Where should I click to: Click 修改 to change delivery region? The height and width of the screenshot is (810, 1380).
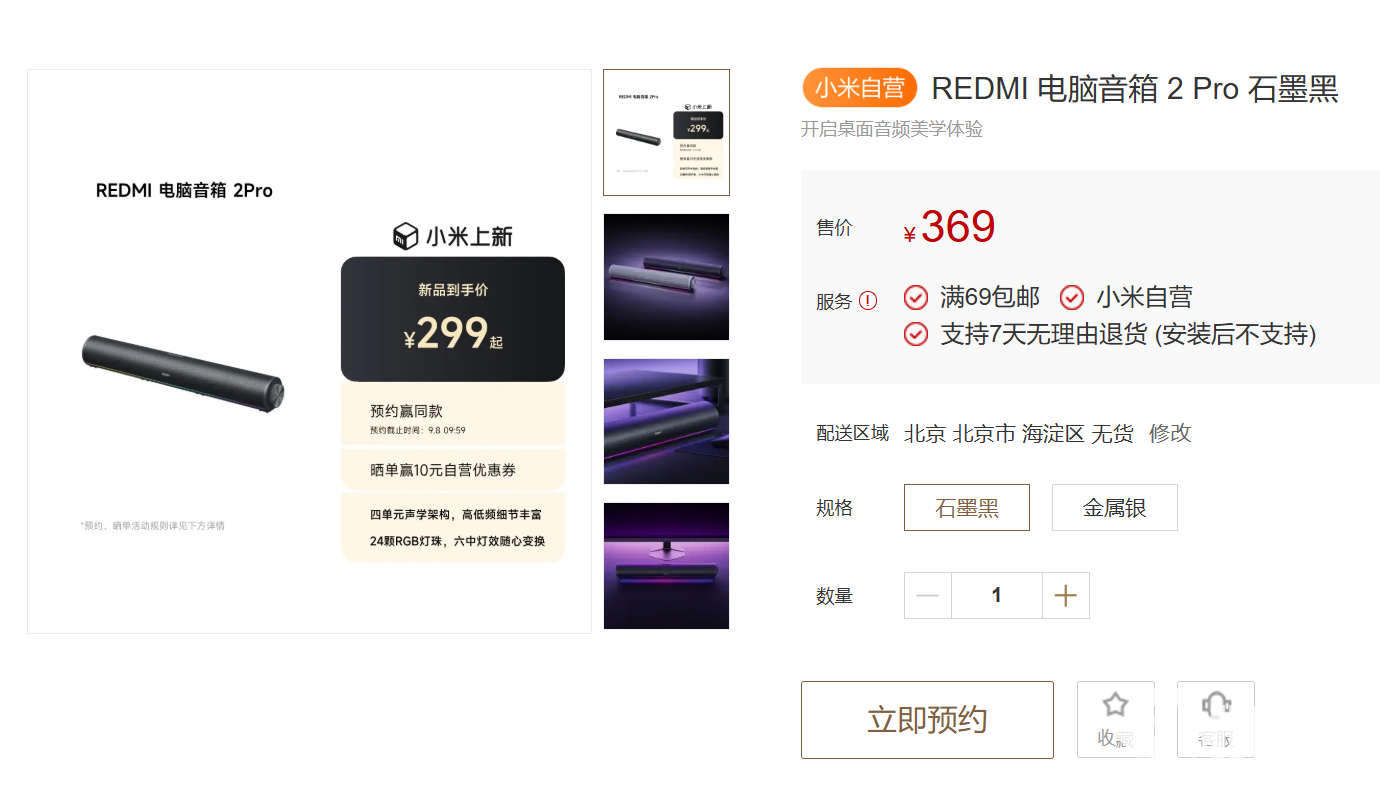(x=1170, y=434)
